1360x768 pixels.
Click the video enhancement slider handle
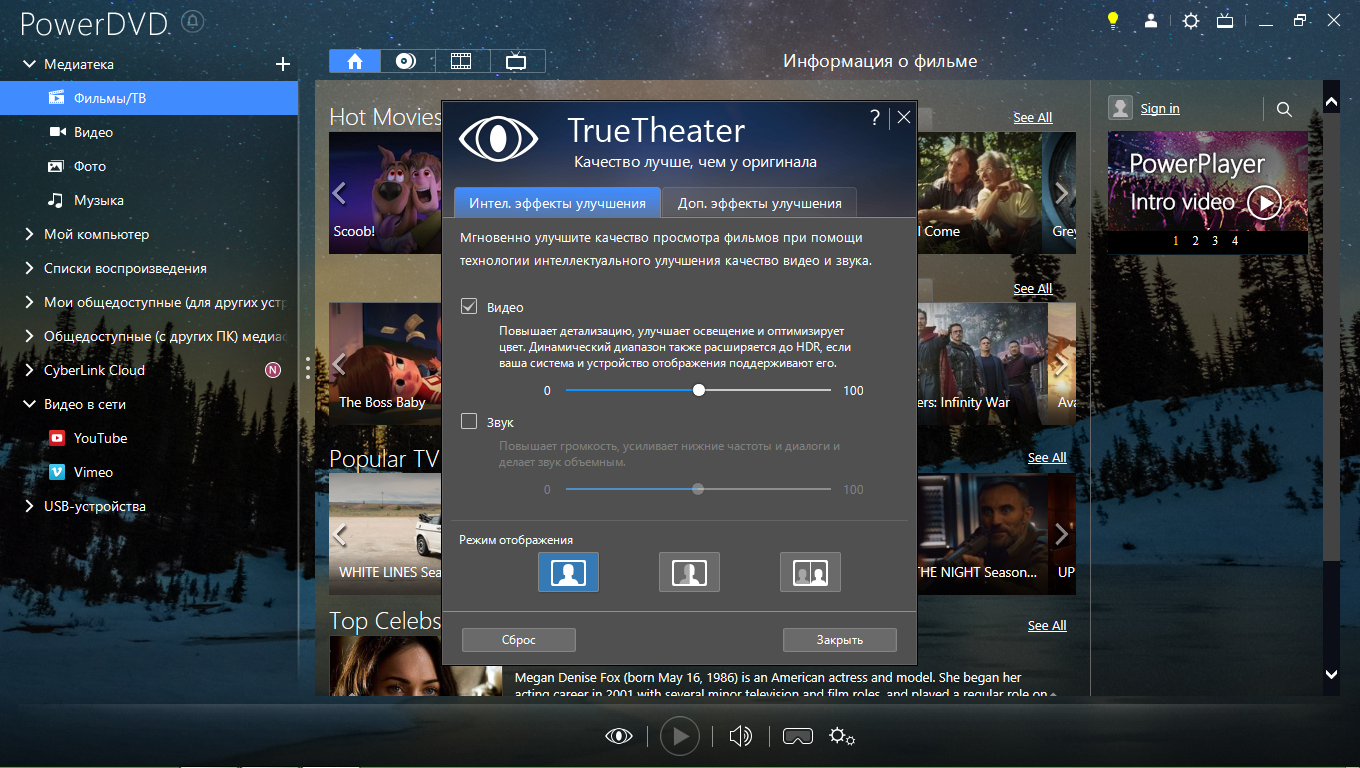click(699, 390)
